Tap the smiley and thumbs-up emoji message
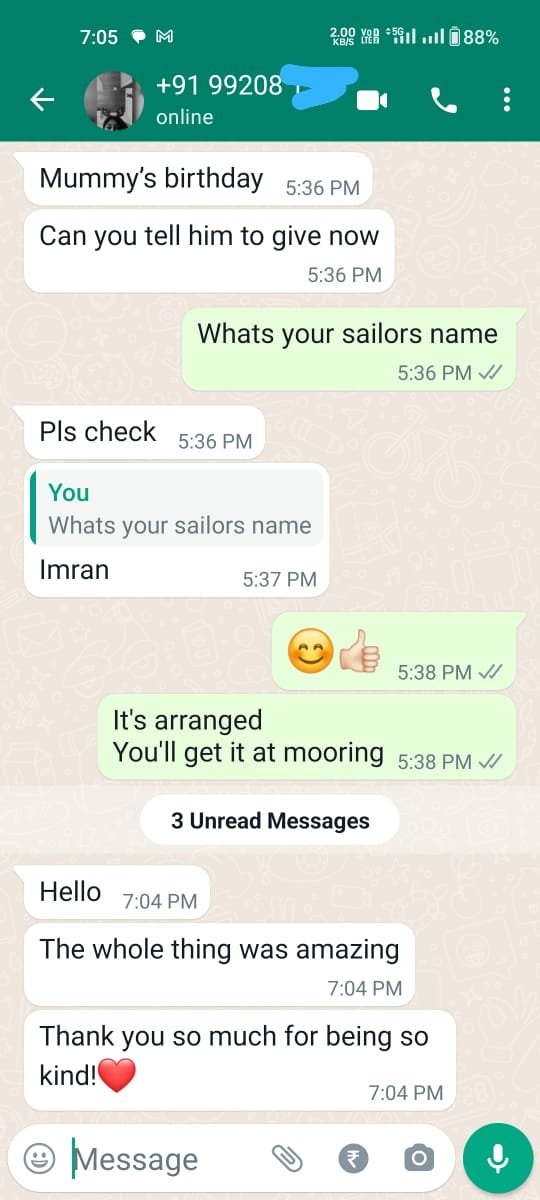Viewport: 540px width, 1200px height. click(394, 651)
